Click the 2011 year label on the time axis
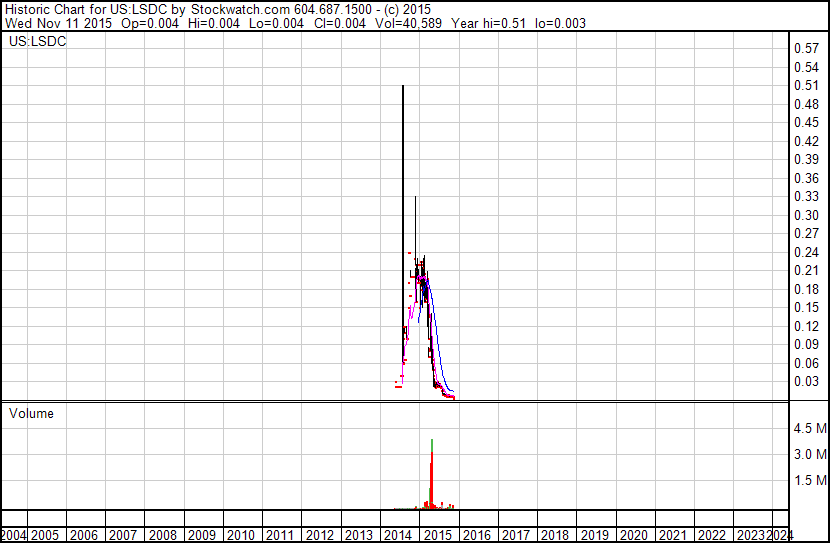 pos(280,535)
